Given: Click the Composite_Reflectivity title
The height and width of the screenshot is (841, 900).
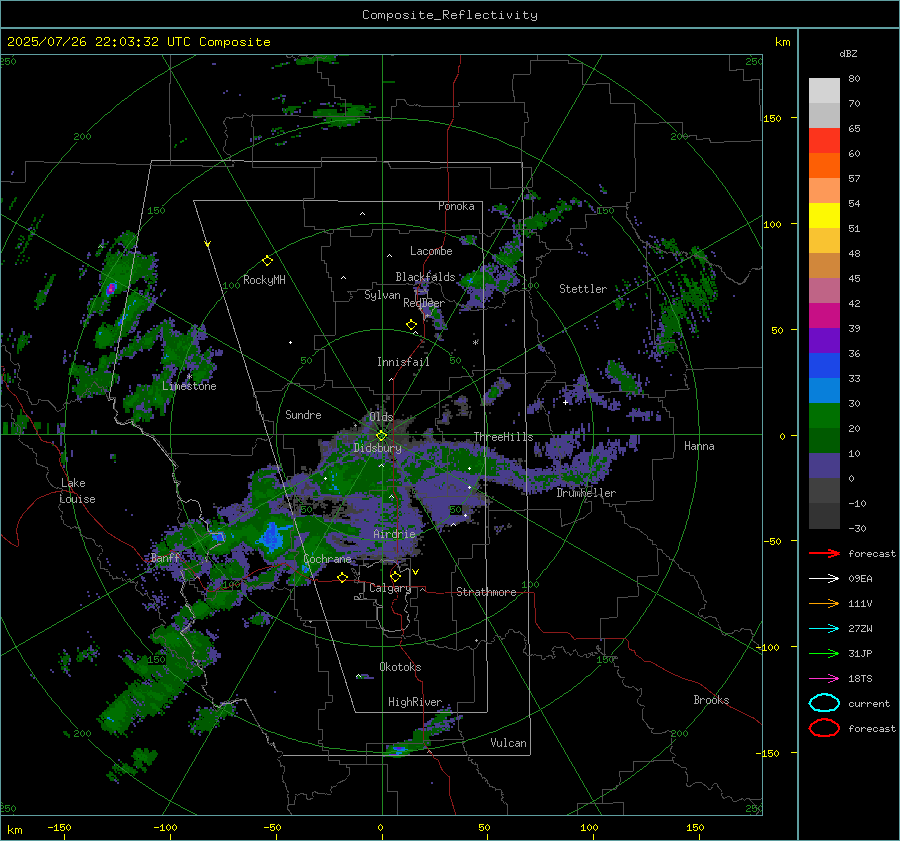Looking at the screenshot, I should tap(449, 15).
